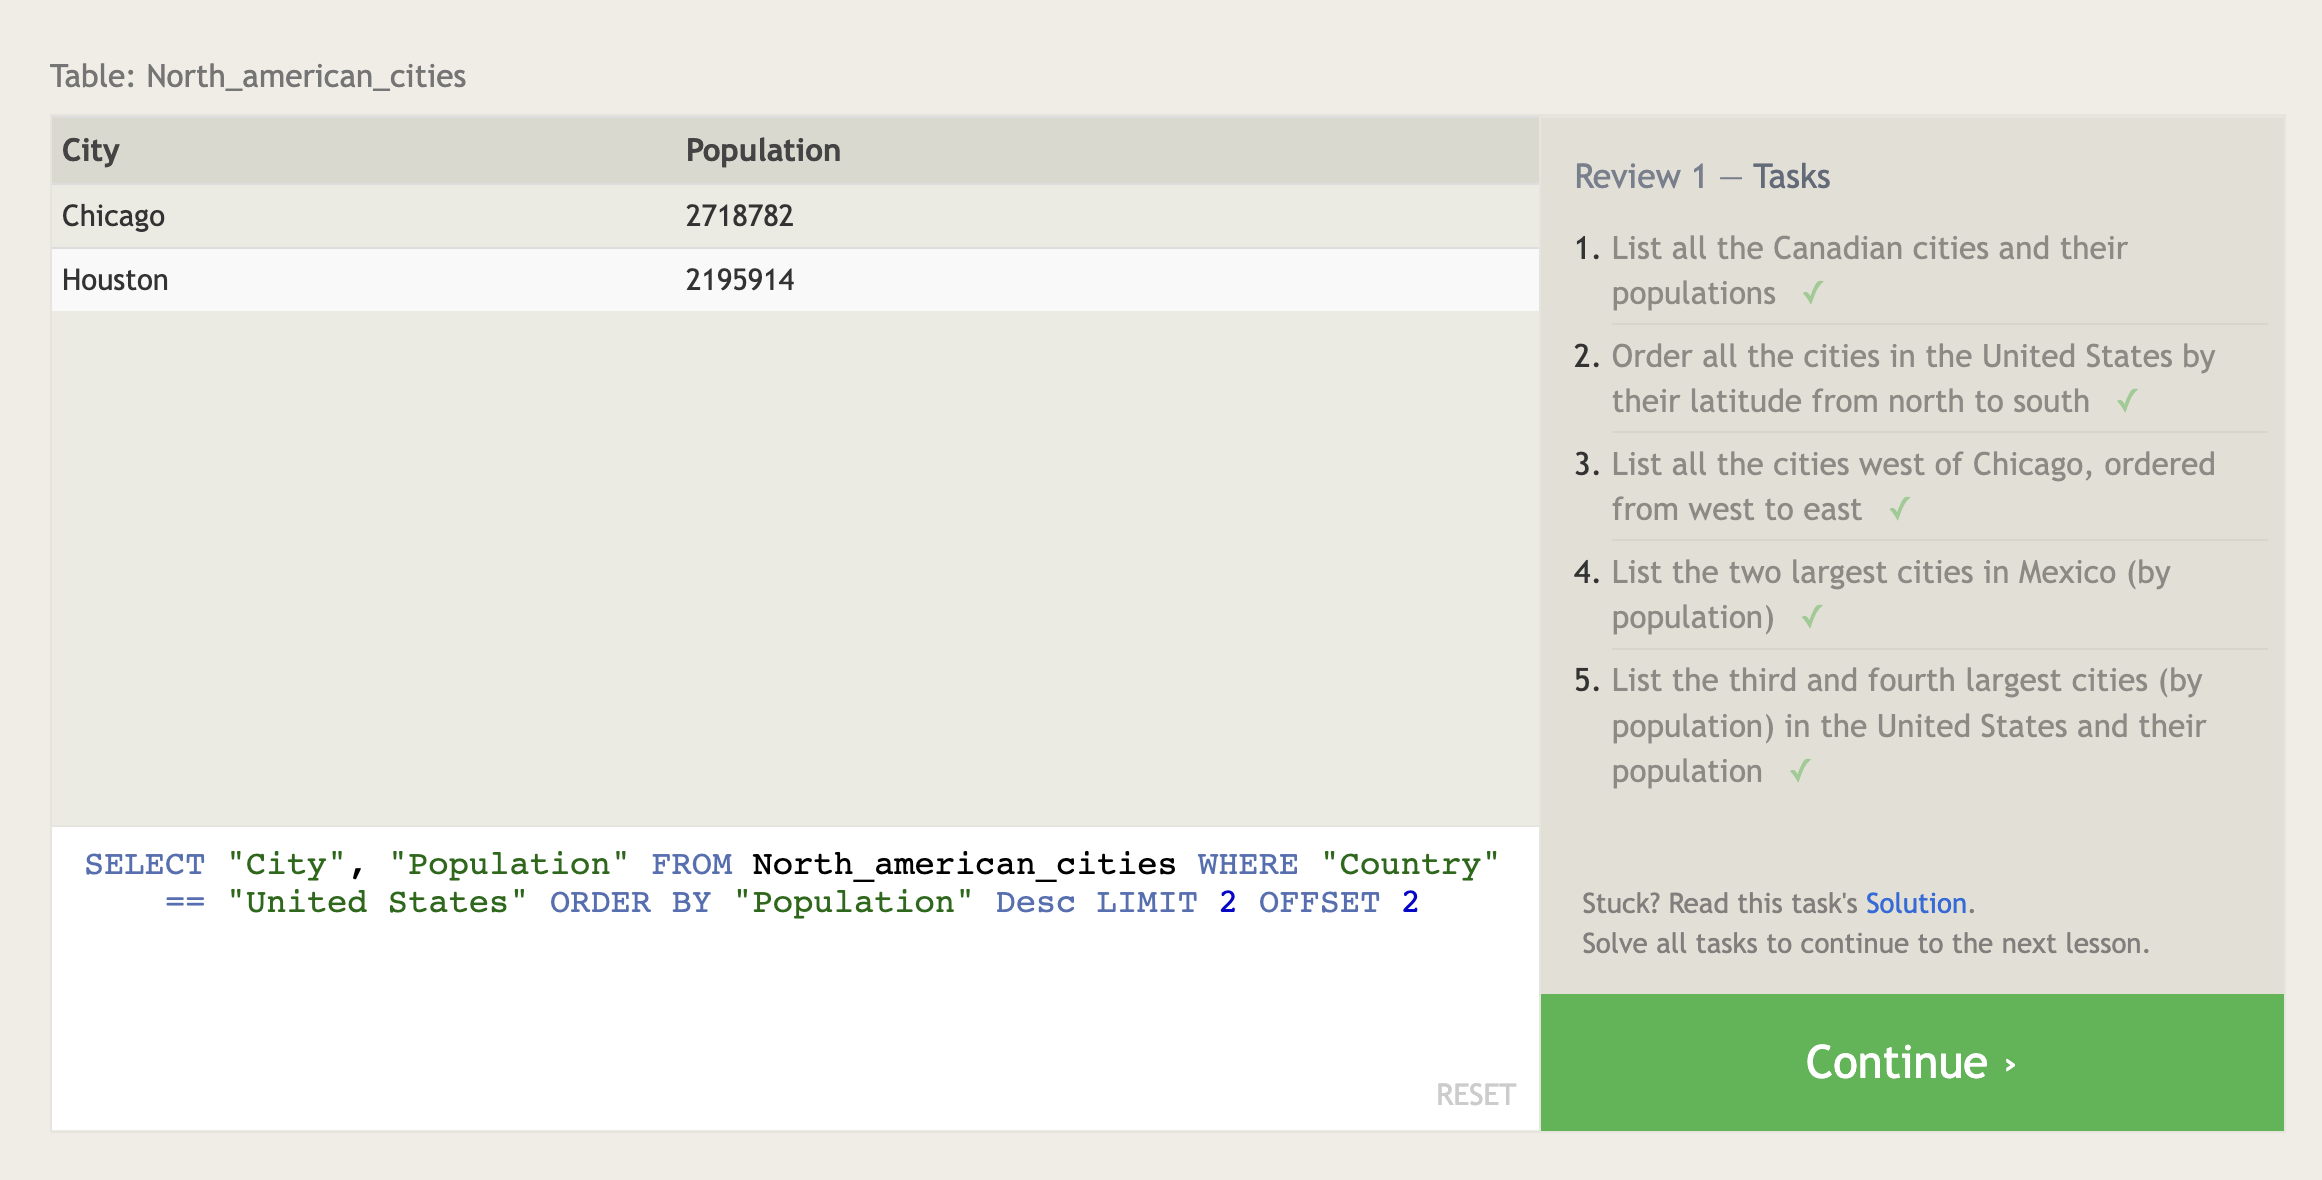
Task: Click the Review 1 — Tasks heading
Action: coord(1702,177)
